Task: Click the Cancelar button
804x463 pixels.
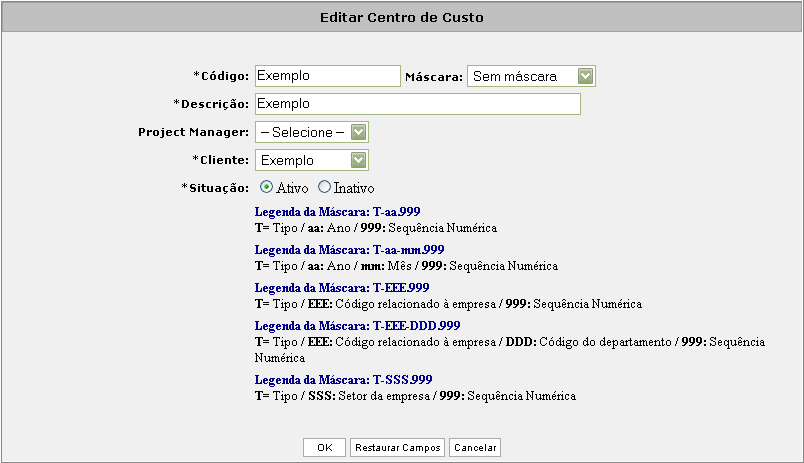Action: tap(475, 448)
